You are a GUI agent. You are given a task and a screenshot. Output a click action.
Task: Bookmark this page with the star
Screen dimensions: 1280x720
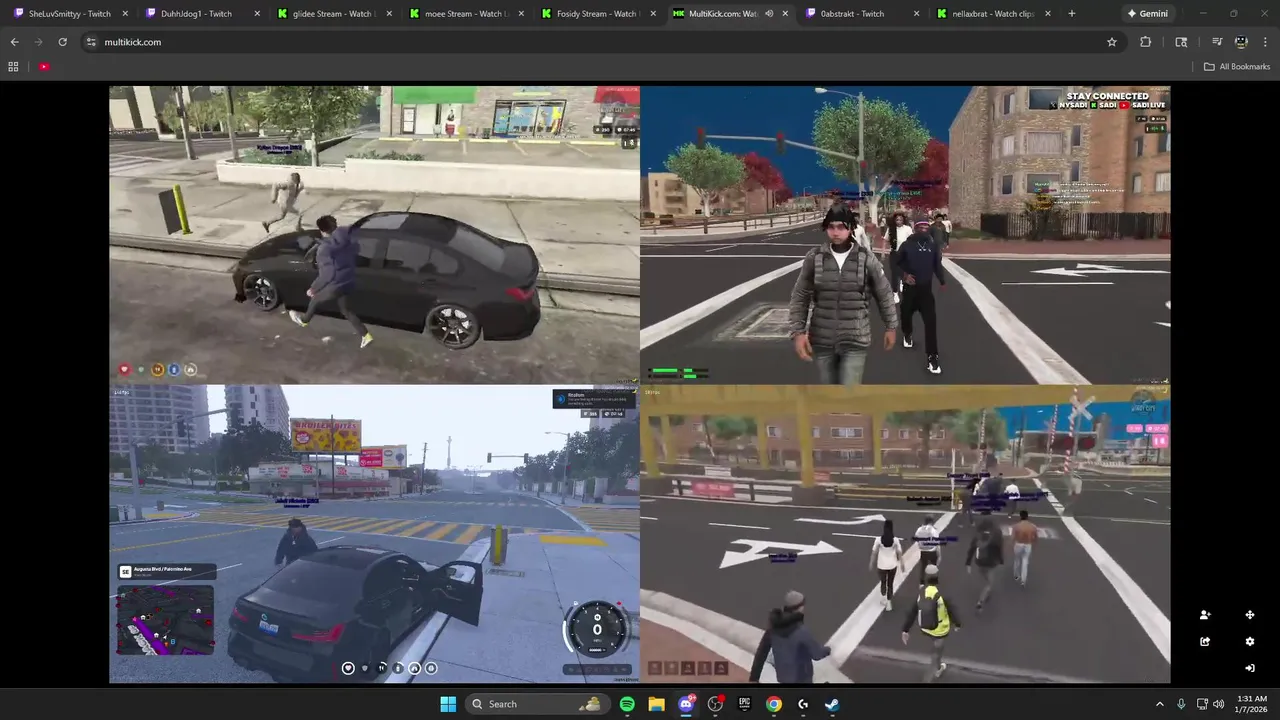[x=1111, y=42]
